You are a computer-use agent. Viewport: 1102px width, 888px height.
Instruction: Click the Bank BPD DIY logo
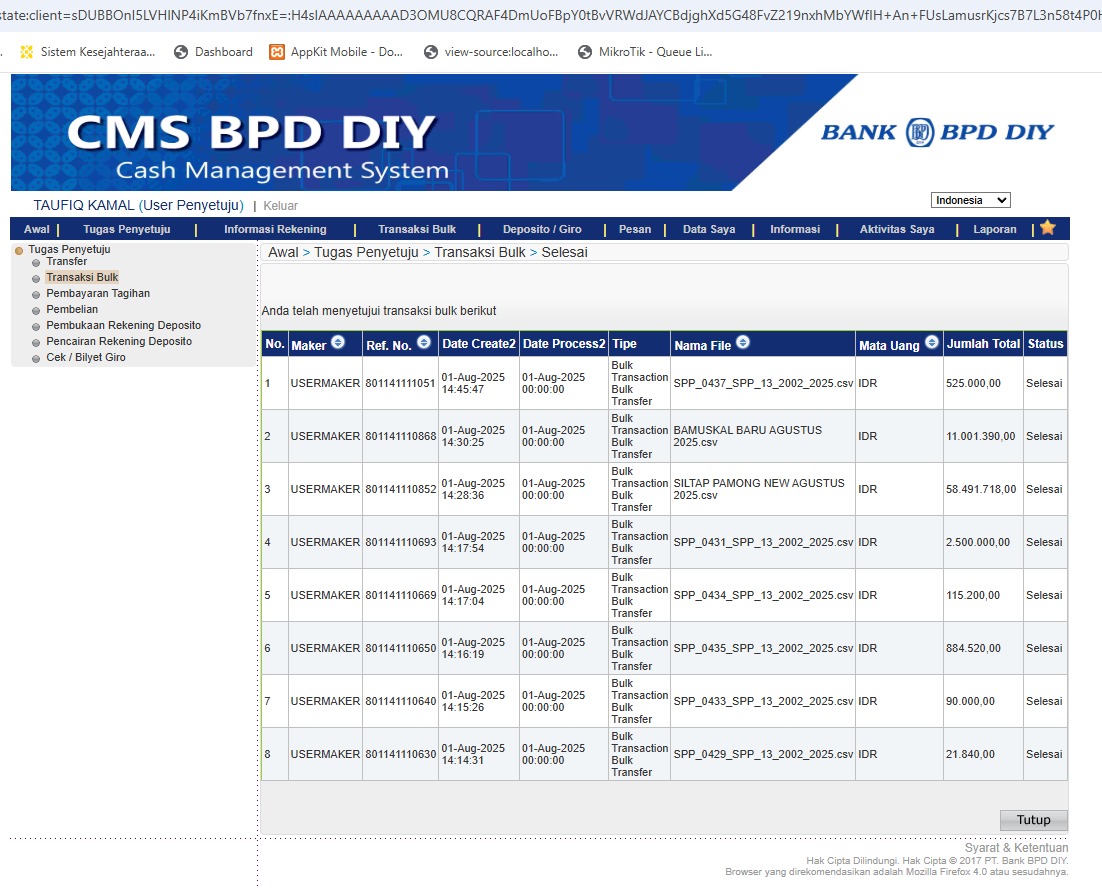click(x=938, y=132)
